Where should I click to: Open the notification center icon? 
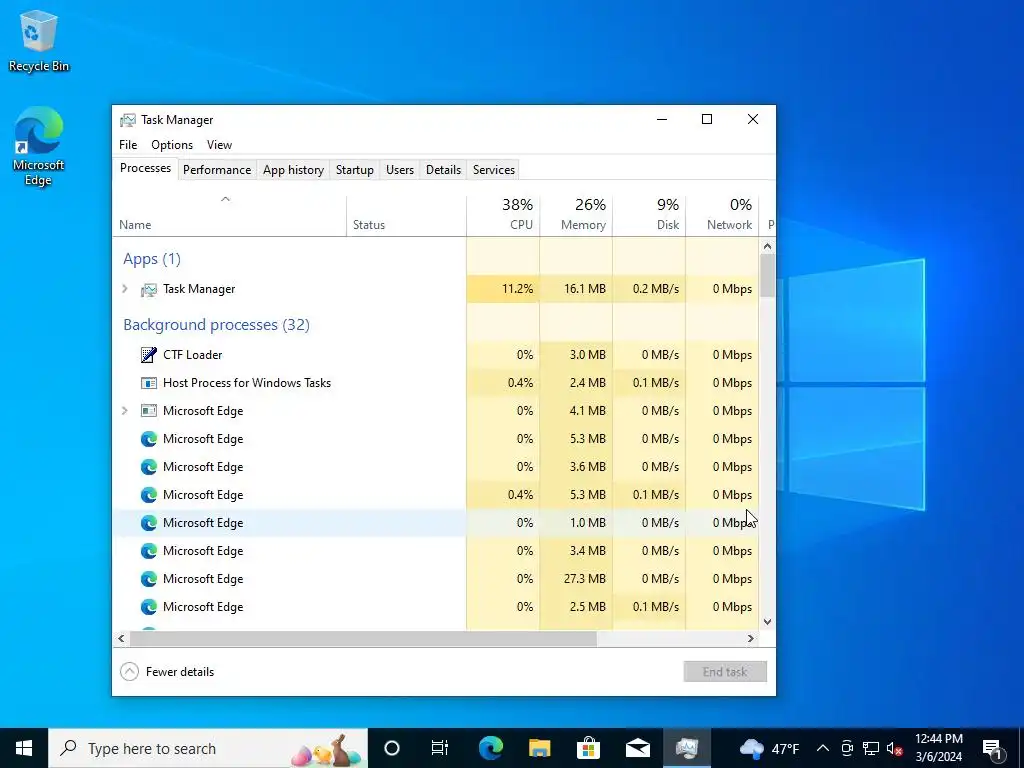[993, 748]
